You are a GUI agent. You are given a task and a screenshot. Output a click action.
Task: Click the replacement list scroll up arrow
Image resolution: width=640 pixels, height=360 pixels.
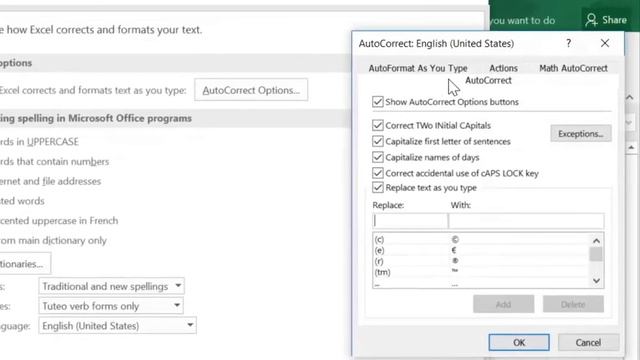pos(596,241)
